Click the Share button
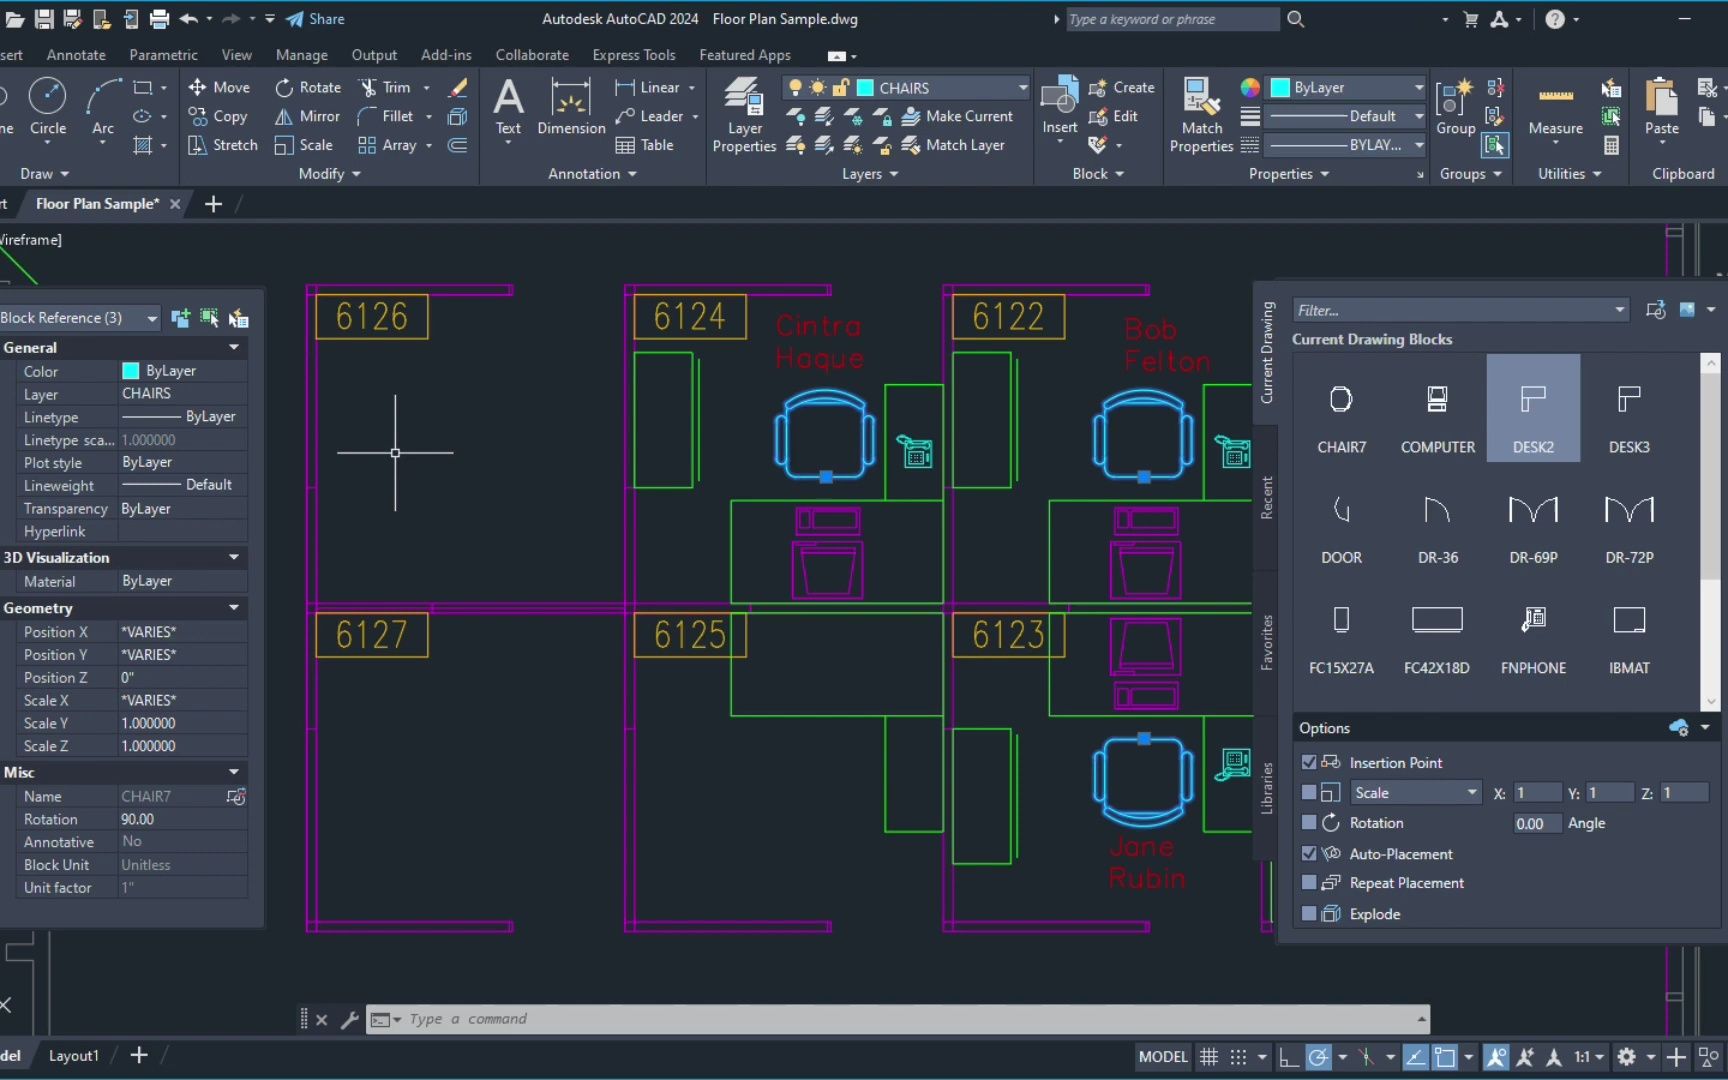 315,19
